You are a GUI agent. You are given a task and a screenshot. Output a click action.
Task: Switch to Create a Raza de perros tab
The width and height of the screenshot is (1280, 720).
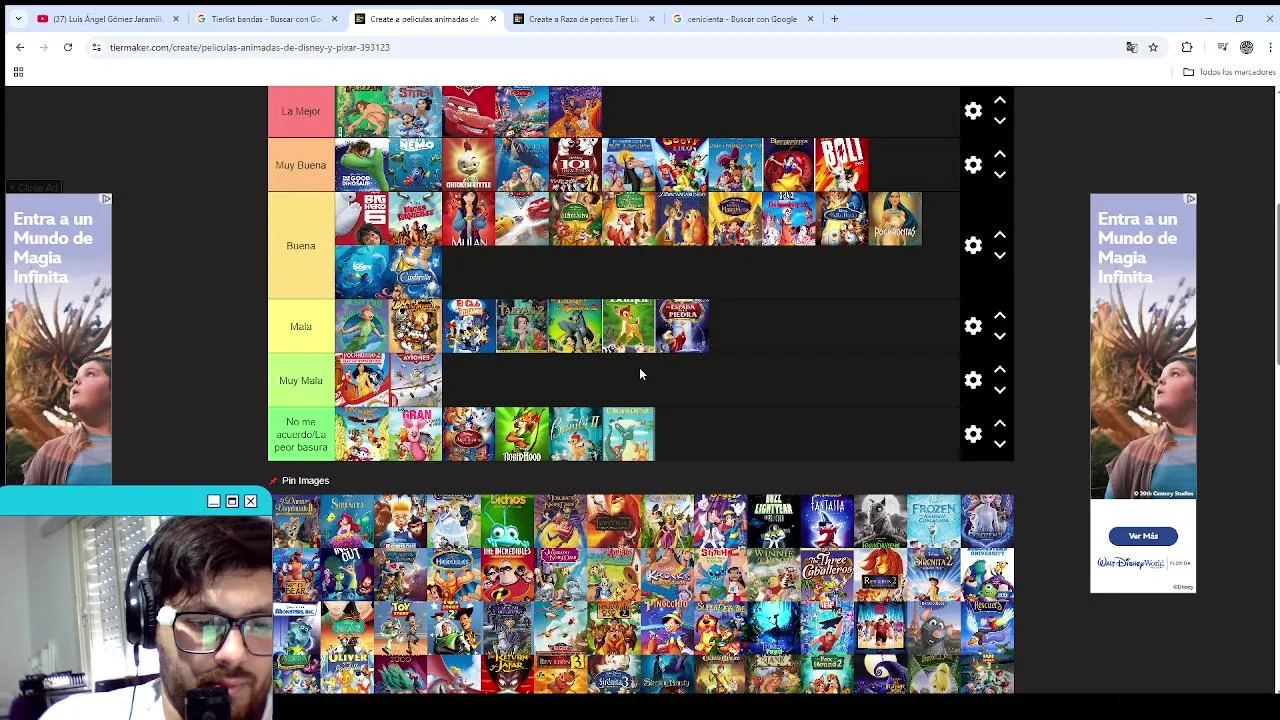583,19
